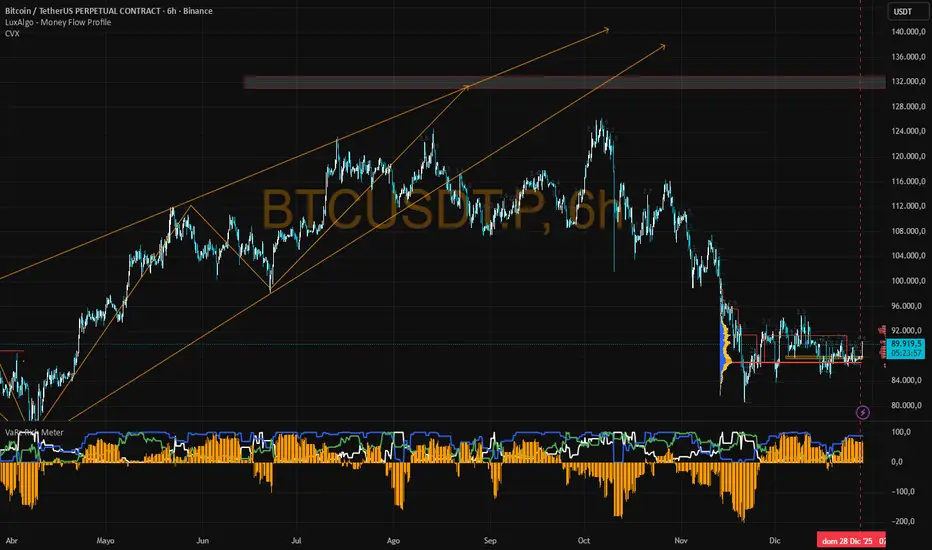Screen dimensions: 932x550
Task: Open the USDT currency selector
Action: click(x=903, y=11)
